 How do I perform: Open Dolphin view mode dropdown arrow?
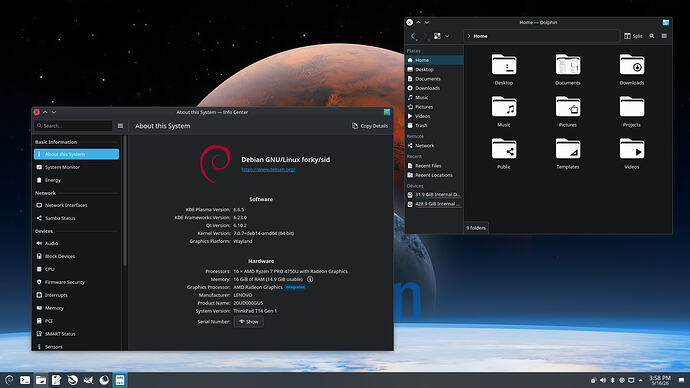(x=447, y=36)
